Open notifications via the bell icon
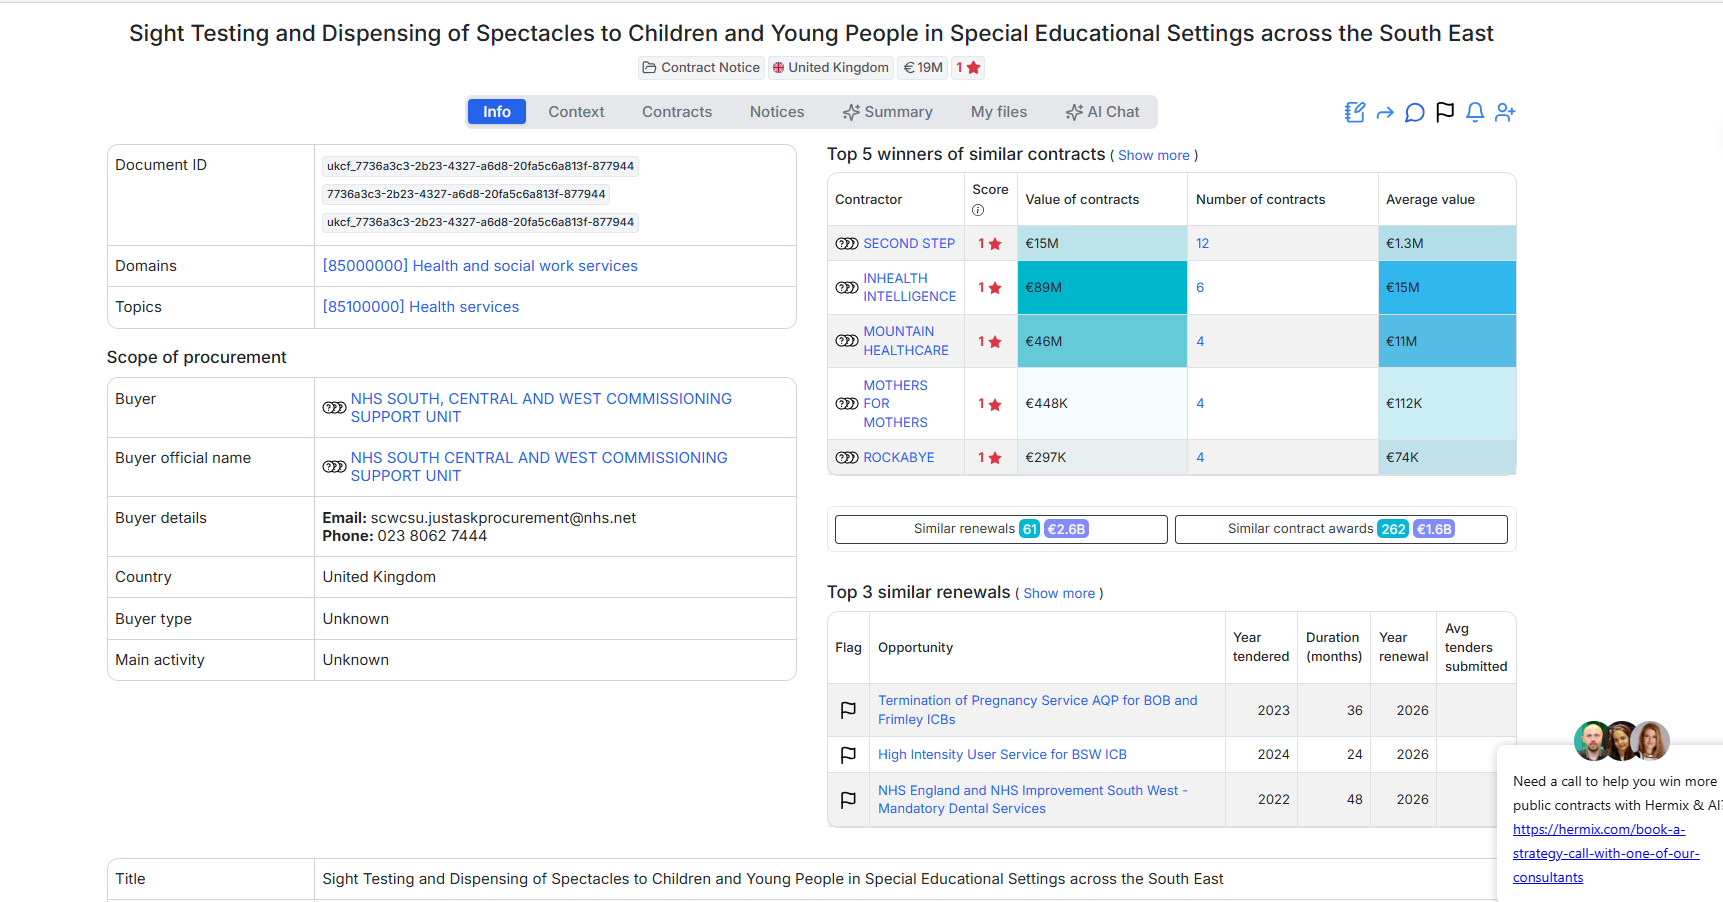Image resolution: width=1723 pixels, height=902 pixels. tap(1474, 112)
